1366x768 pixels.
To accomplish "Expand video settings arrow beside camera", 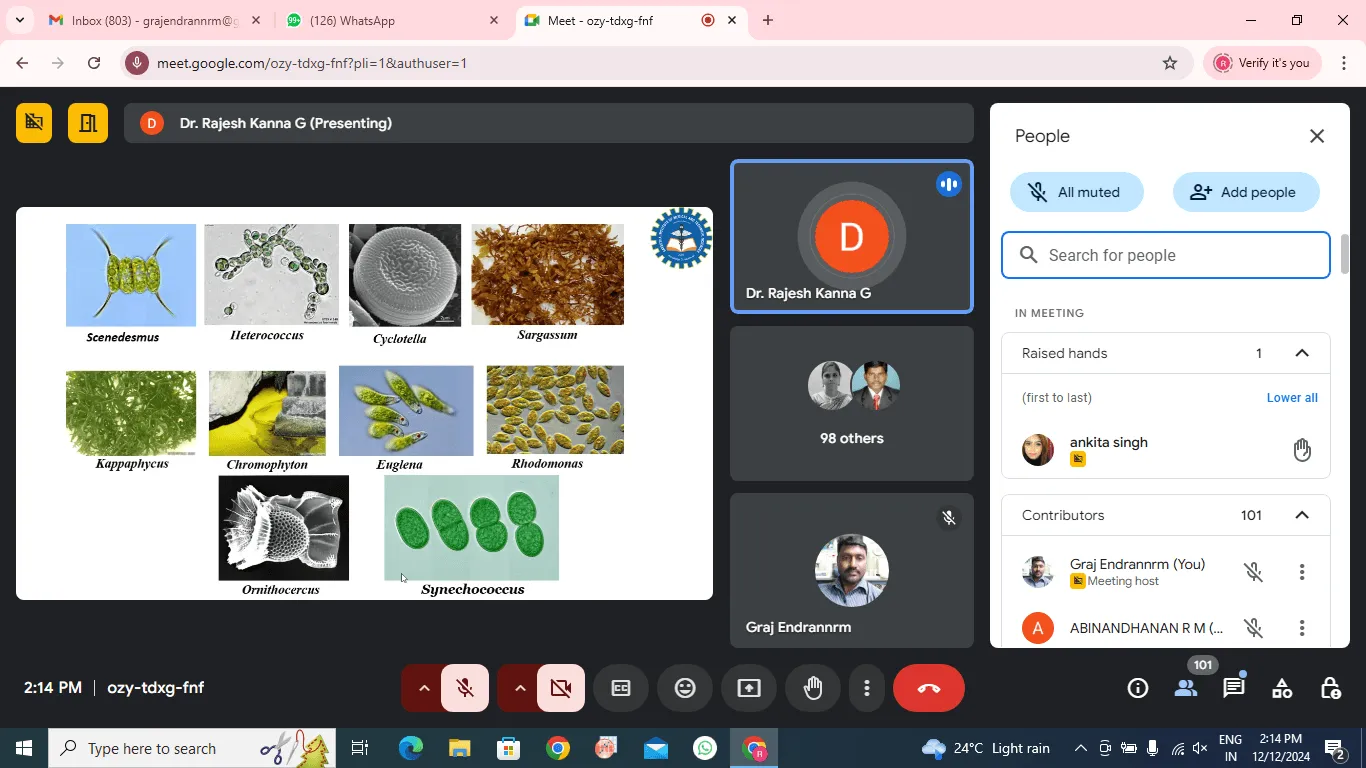I will coord(519,688).
